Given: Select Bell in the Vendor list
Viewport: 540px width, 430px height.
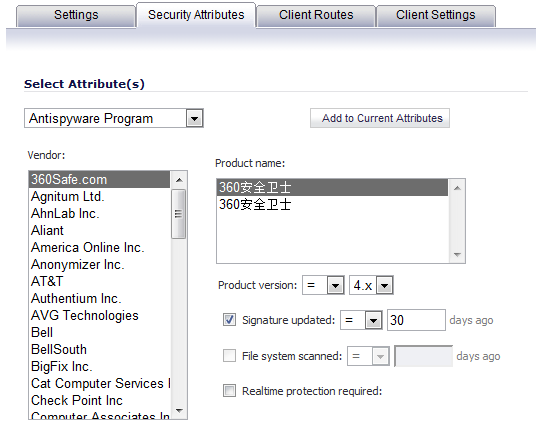Looking at the screenshot, I should point(99,333).
